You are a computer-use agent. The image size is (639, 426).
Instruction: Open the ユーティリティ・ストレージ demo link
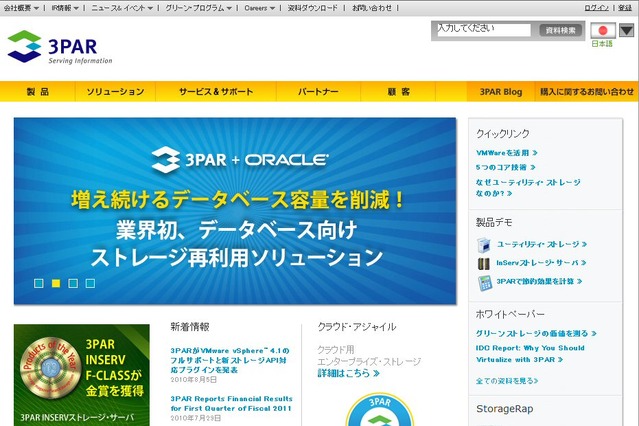[x=542, y=244]
